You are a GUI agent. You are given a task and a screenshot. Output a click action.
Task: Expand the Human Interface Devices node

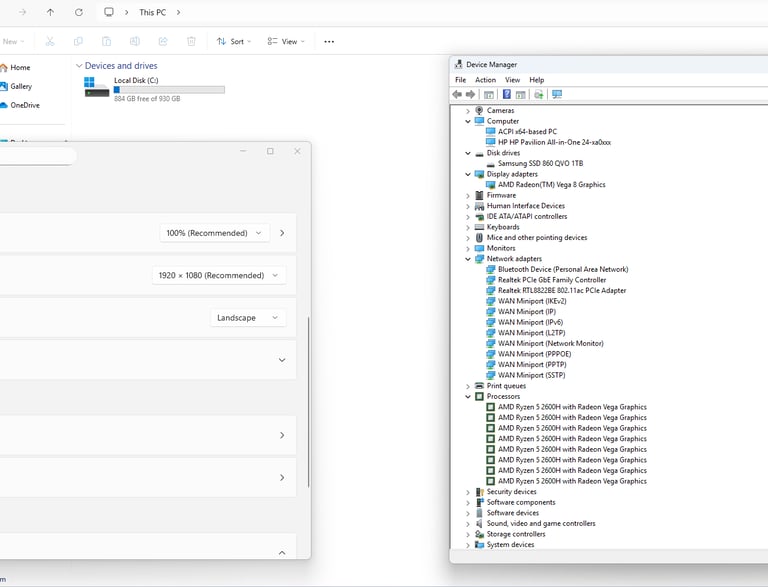[468, 207]
